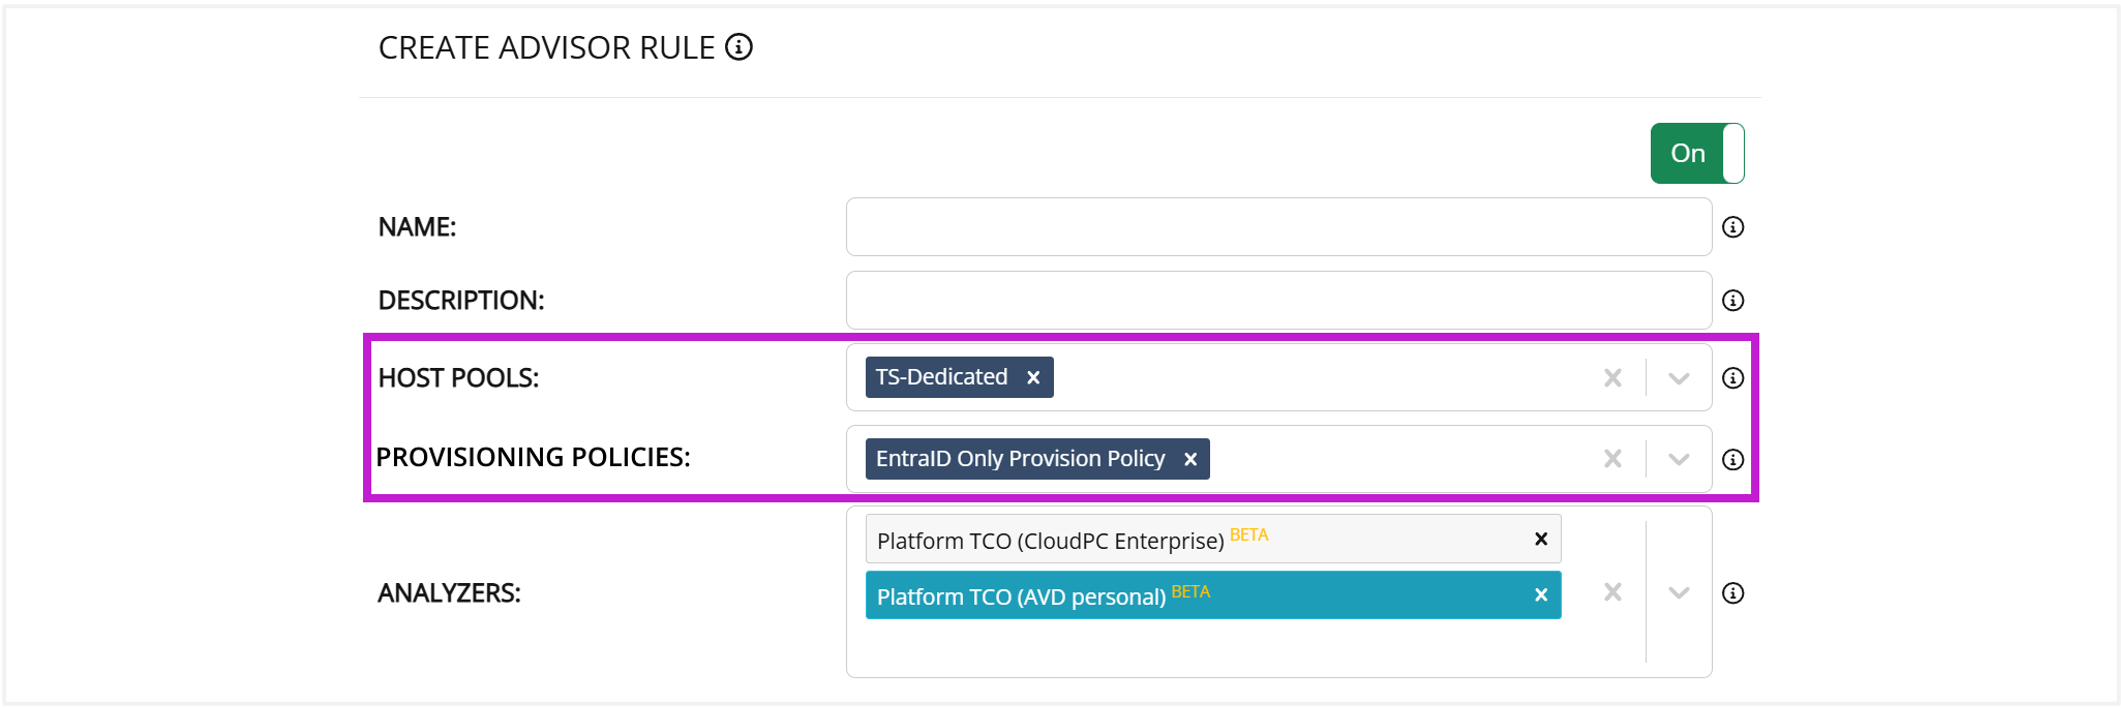This screenshot has height=708, width=2121.
Task: Open the Analyzers dropdown chevron
Action: click(x=1679, y=593)
